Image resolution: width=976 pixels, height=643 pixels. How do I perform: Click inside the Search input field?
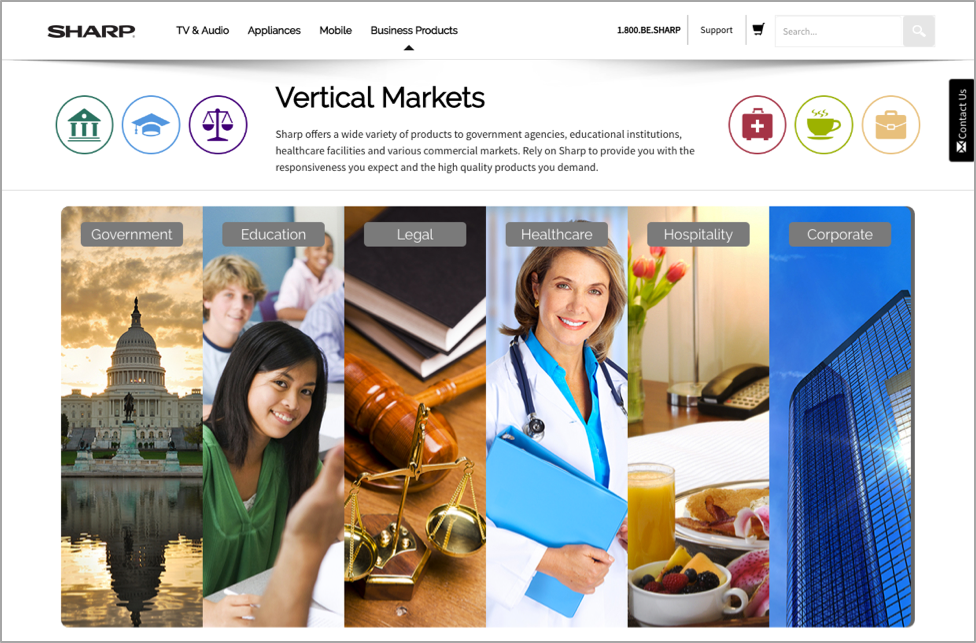coord(839,31)
